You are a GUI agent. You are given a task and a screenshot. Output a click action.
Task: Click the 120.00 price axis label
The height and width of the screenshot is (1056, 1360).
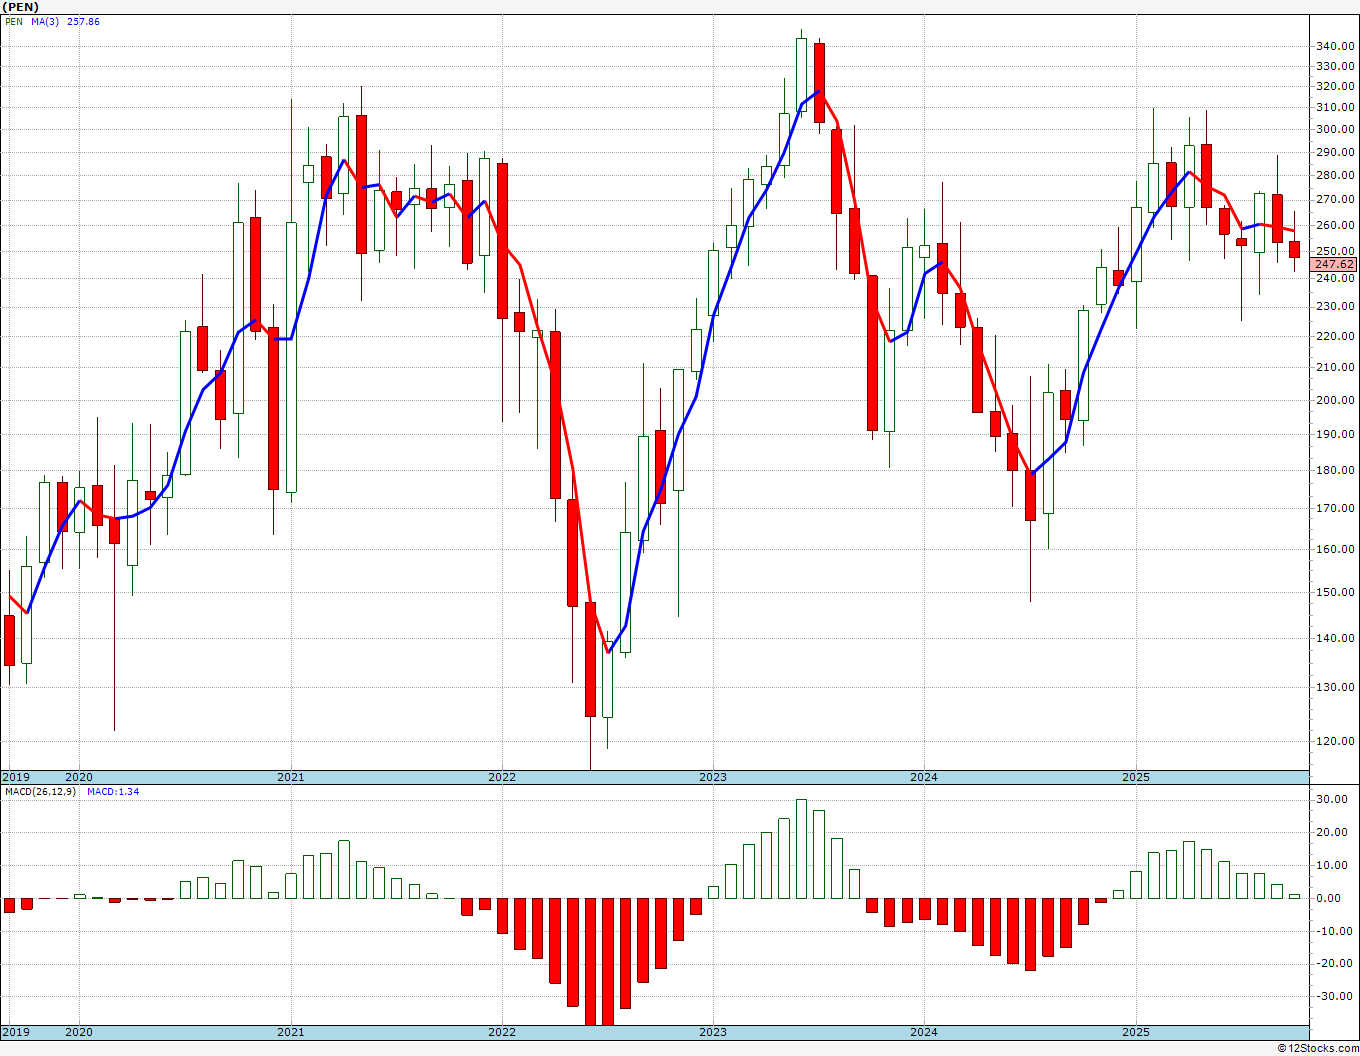pos(1336,741)
